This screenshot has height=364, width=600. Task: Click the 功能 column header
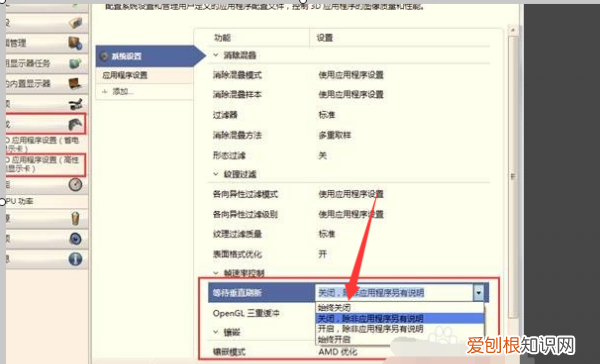click(x=222, y=38)
